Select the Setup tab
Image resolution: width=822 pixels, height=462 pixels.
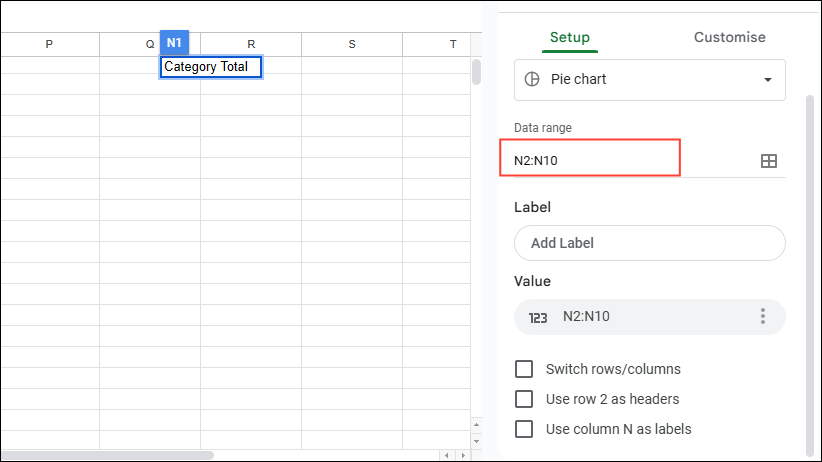coord(570,37)
